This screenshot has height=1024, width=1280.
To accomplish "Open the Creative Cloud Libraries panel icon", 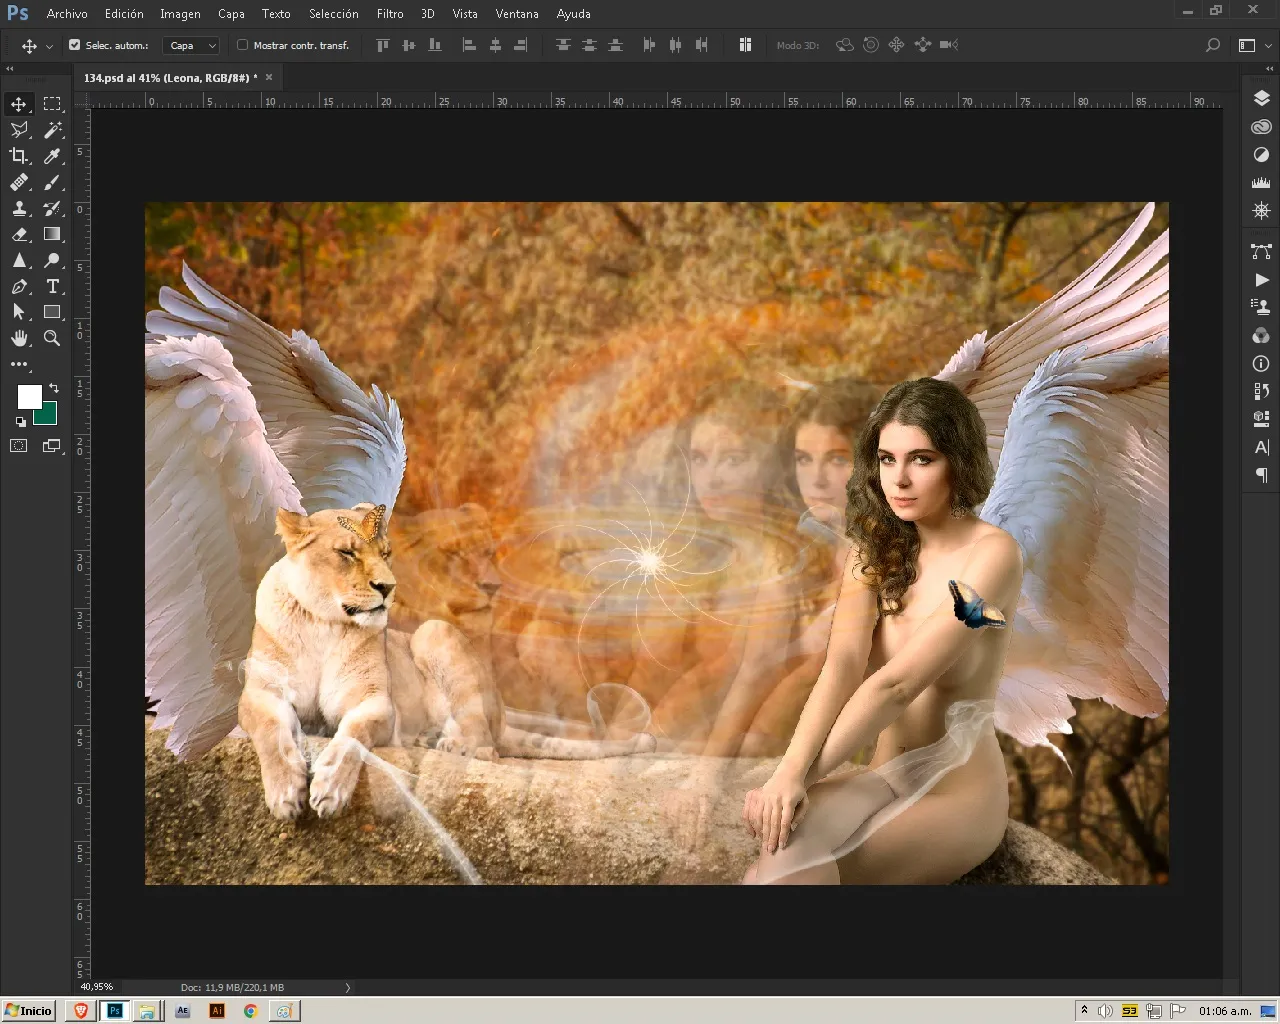I will pyautogui.click(x=1261, y=127).
